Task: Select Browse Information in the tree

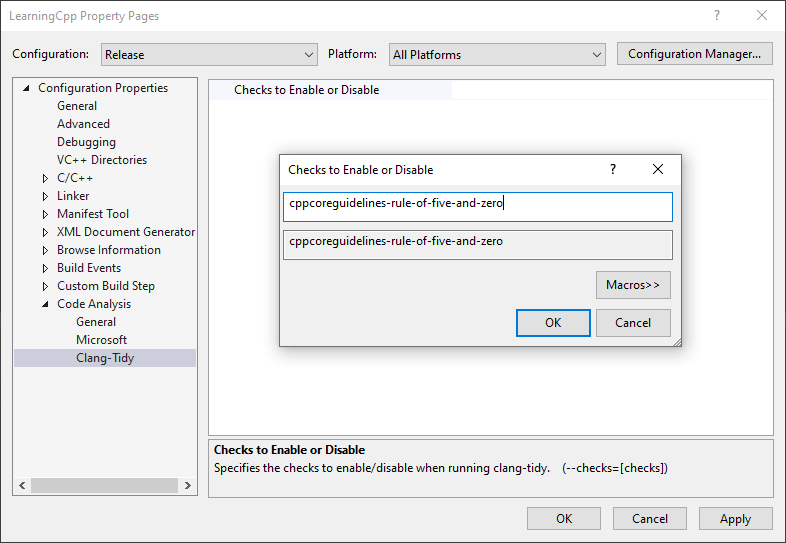Action: (x=109, y=250)
